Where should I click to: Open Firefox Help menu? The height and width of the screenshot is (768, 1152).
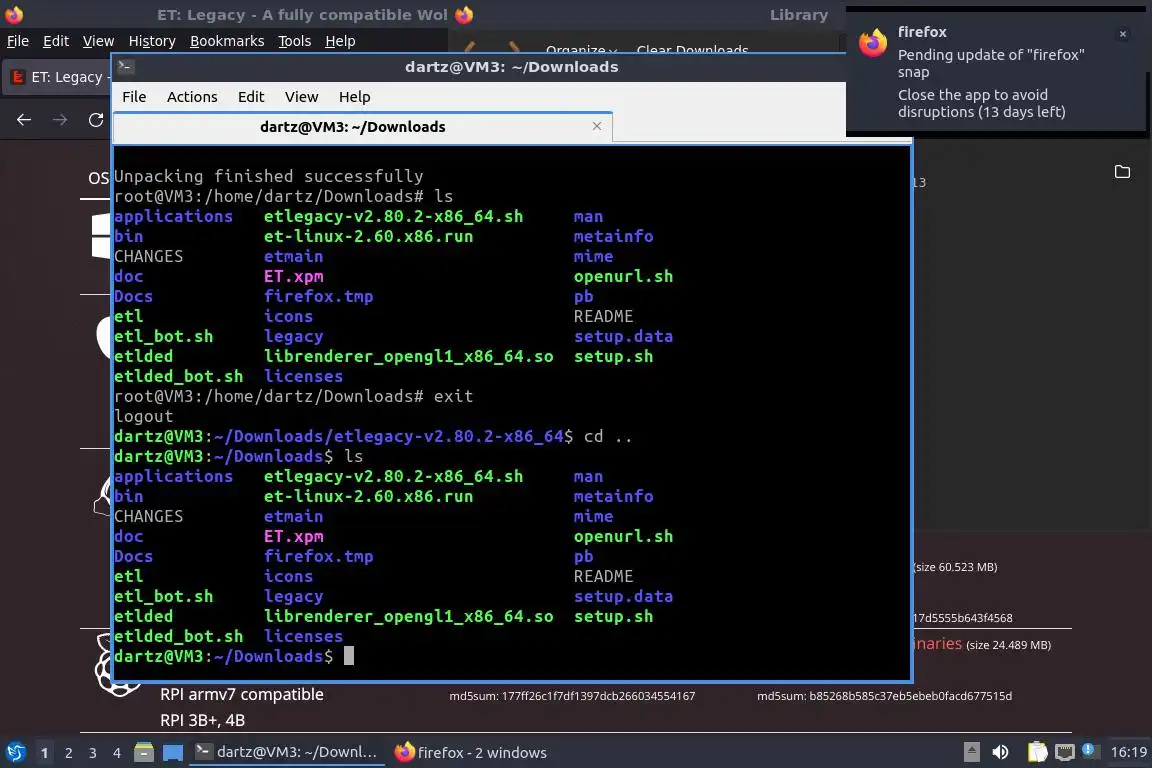[340, 41]
